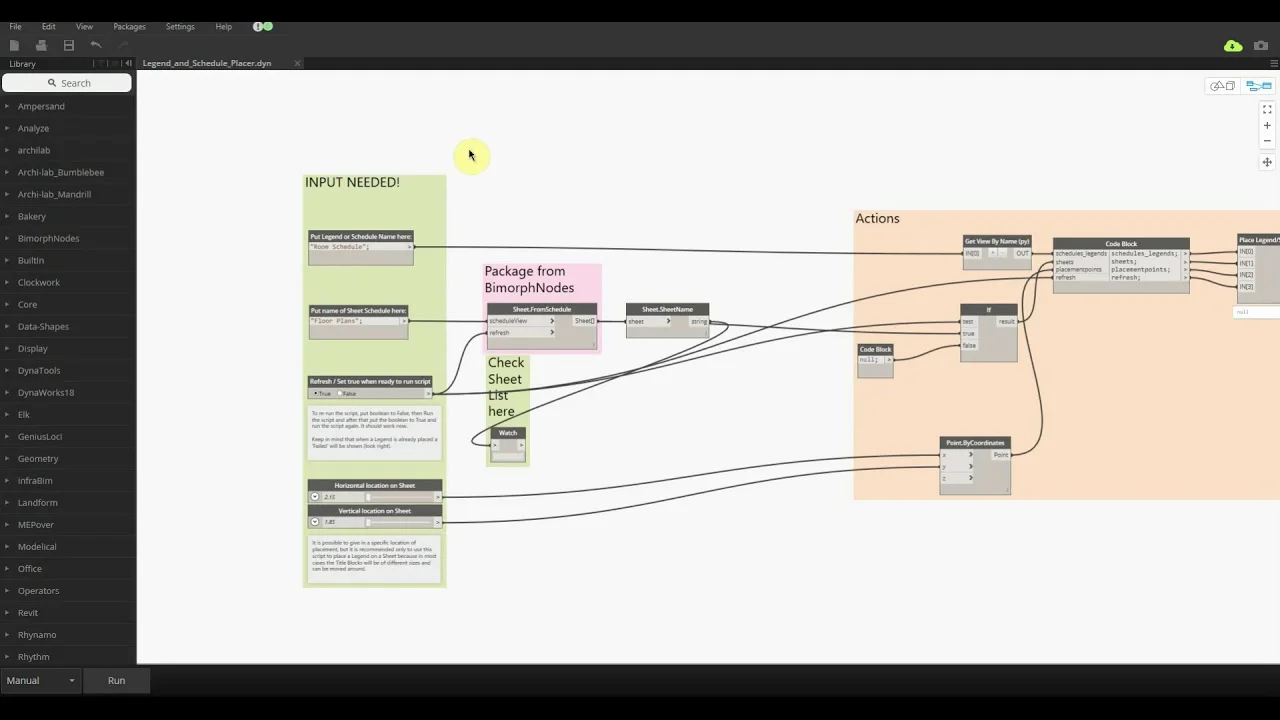
Task: Expand Vertical location slider settings chevron
Action: [x=315, y=522]
